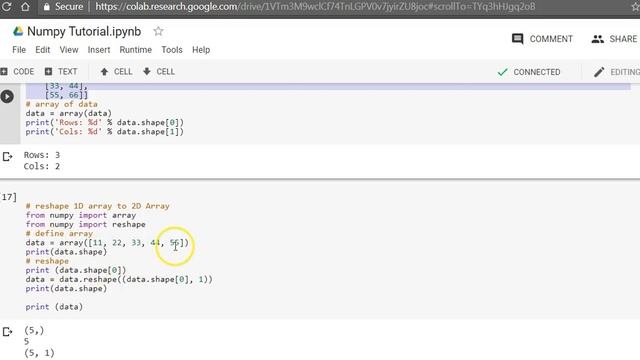Click the comment '# reshape 1D array to 2D Array'

(x=98, y=206)
